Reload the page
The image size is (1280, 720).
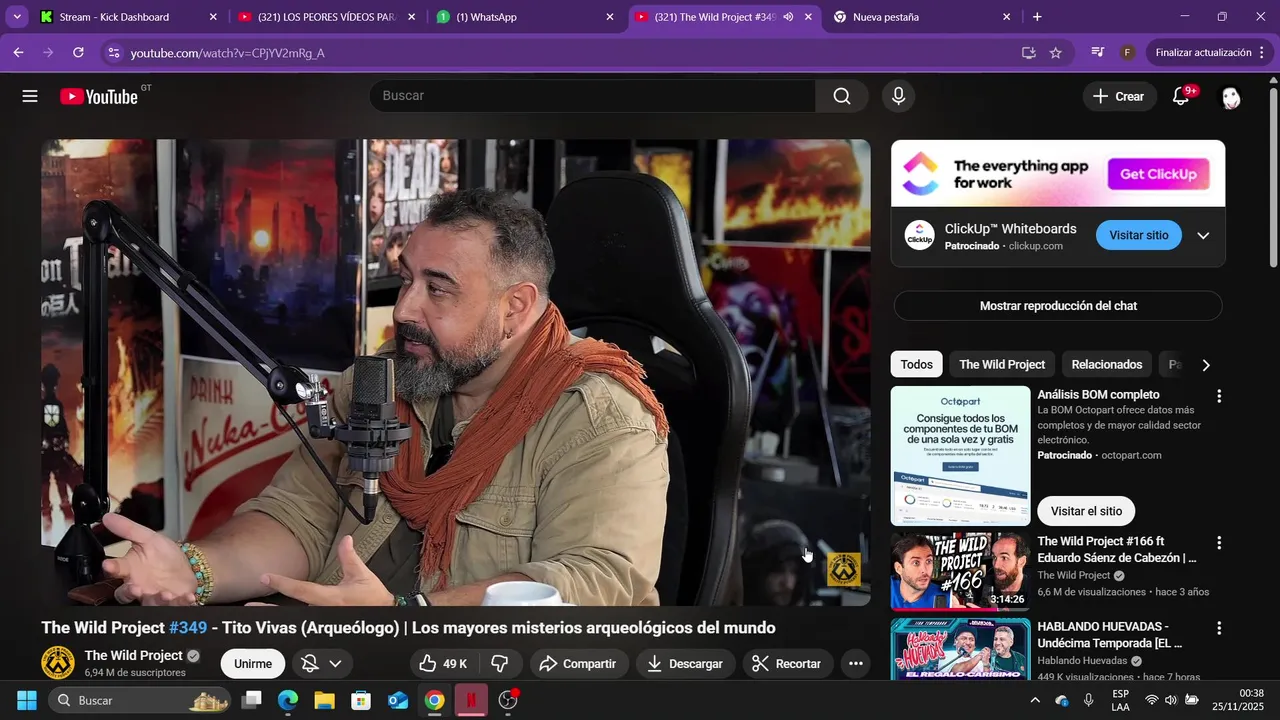(x=78, y=52)
